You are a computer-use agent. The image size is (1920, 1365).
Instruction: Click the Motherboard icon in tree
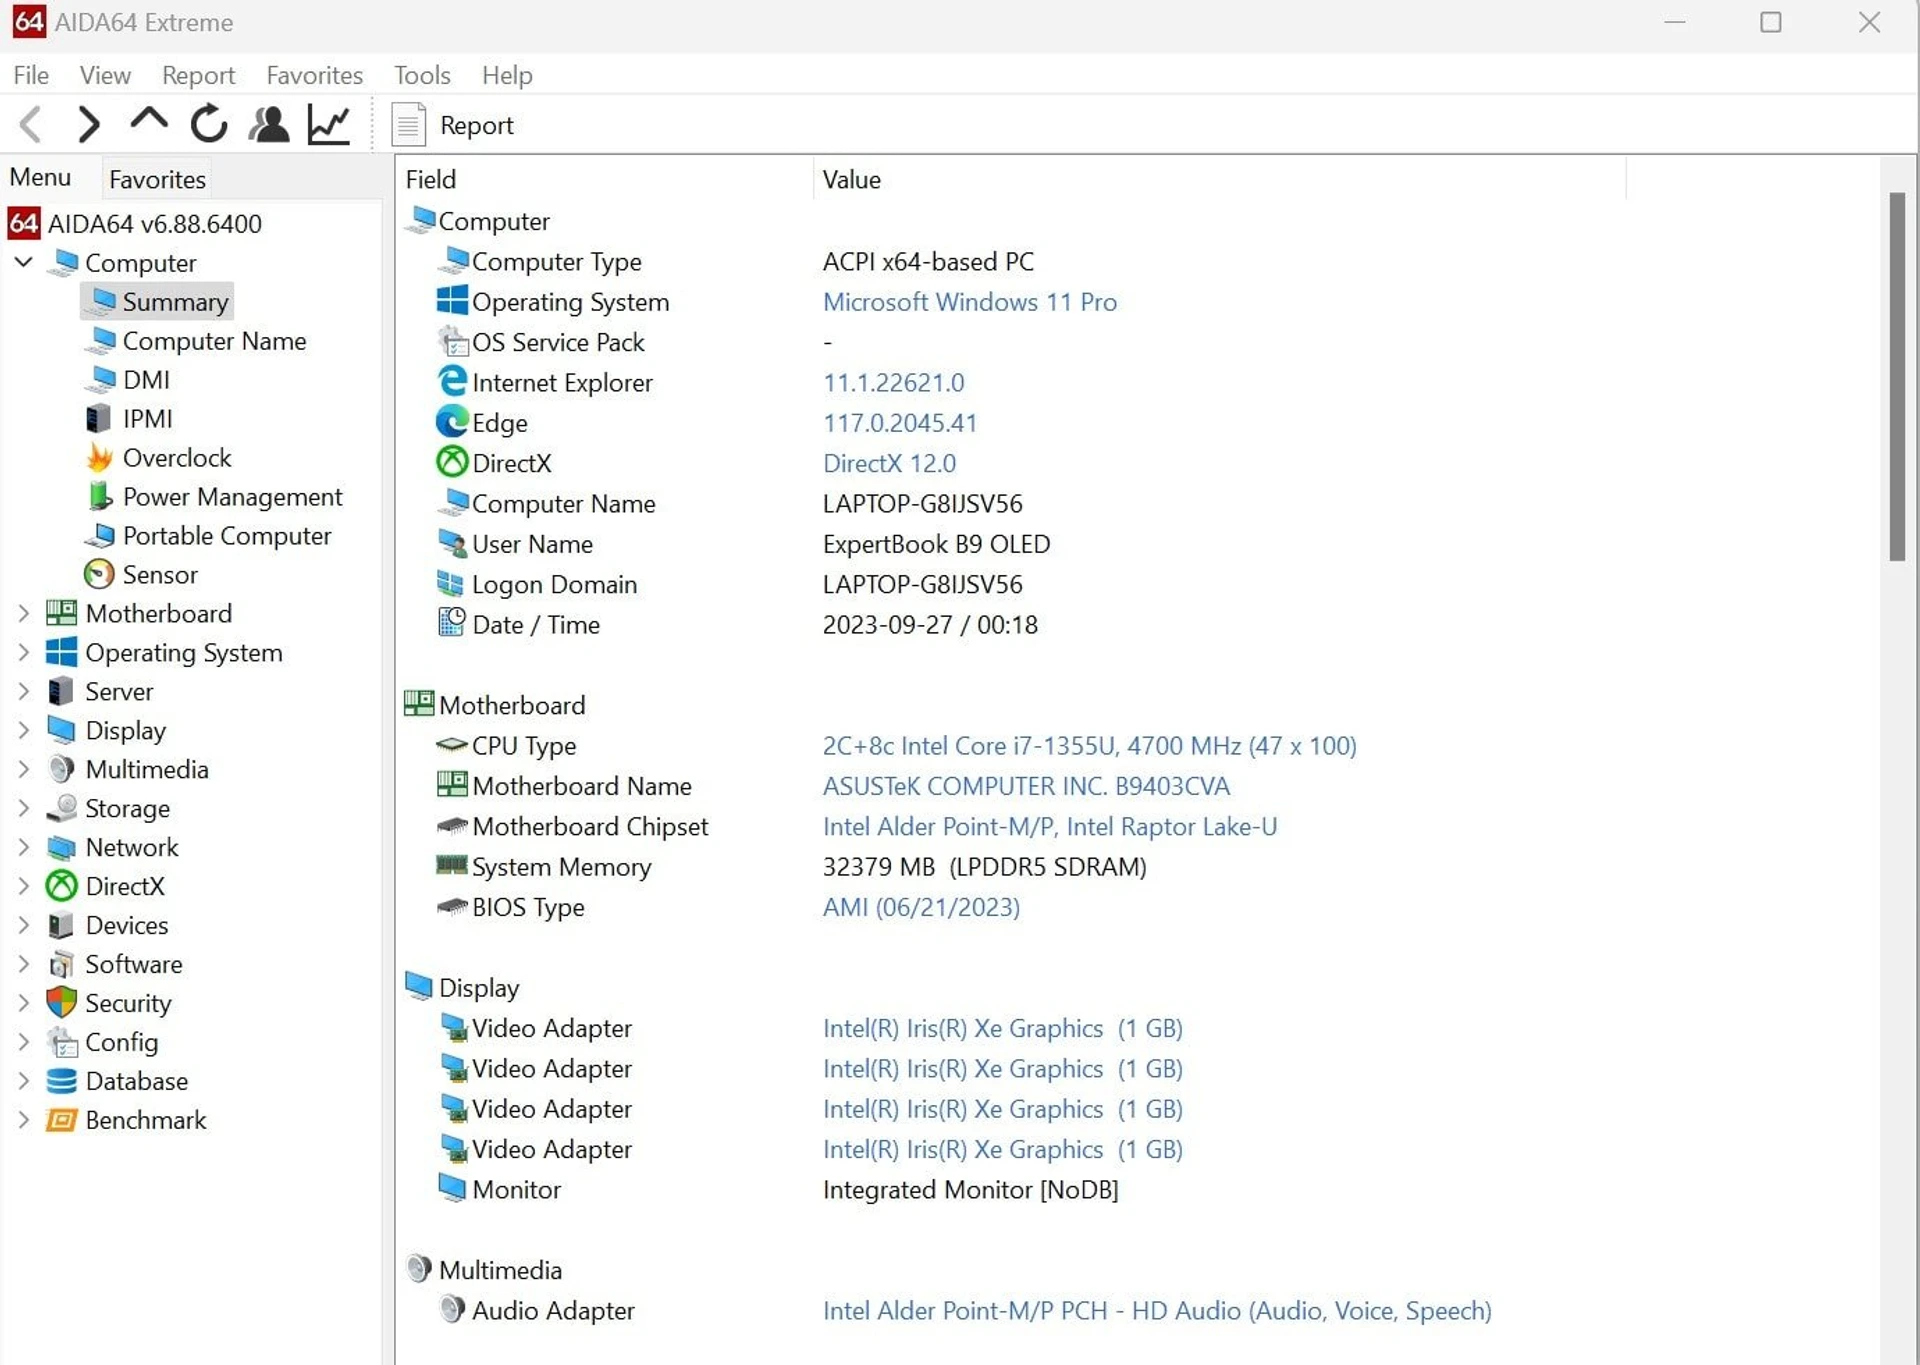[x=61, y=613]
